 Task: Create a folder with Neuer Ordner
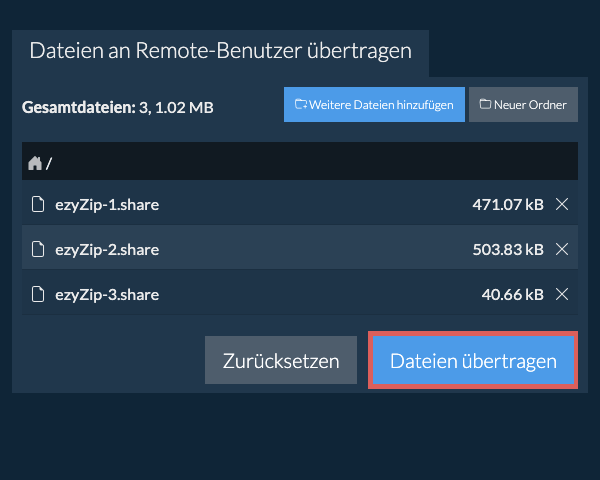click(x=523, y=104)
